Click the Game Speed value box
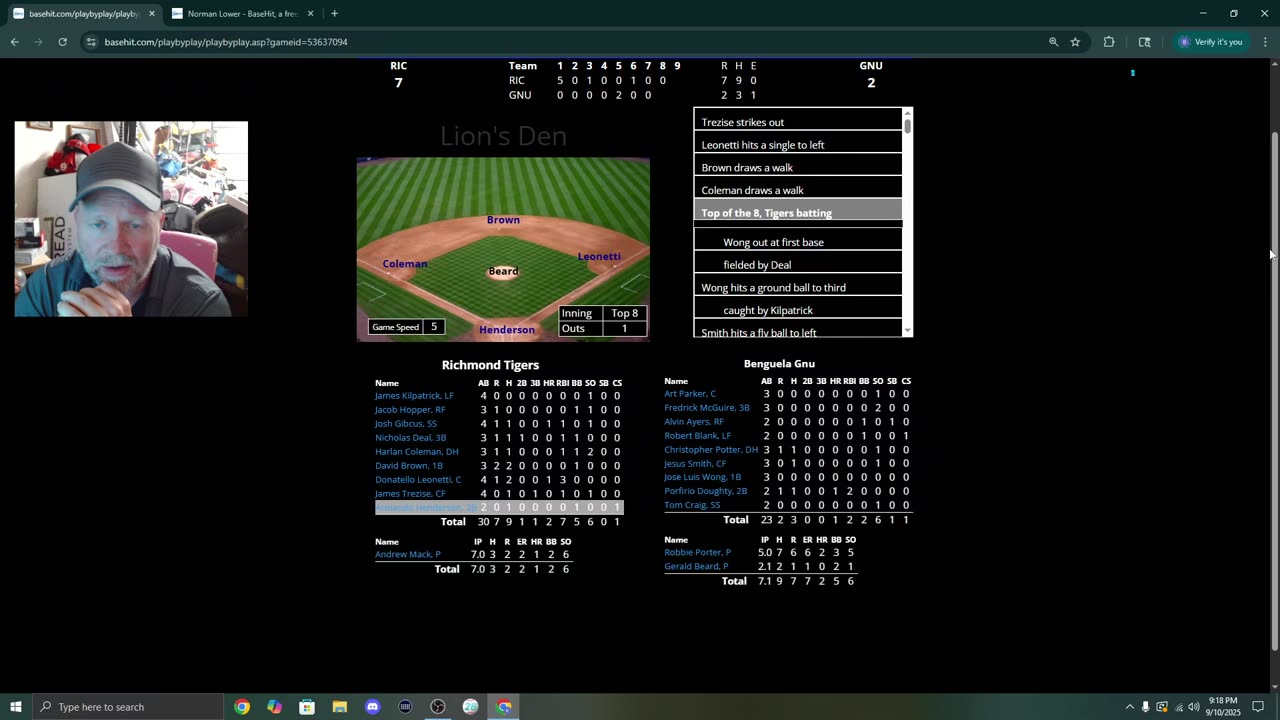Screen dimensions: 1280x720 click(434, 327)
